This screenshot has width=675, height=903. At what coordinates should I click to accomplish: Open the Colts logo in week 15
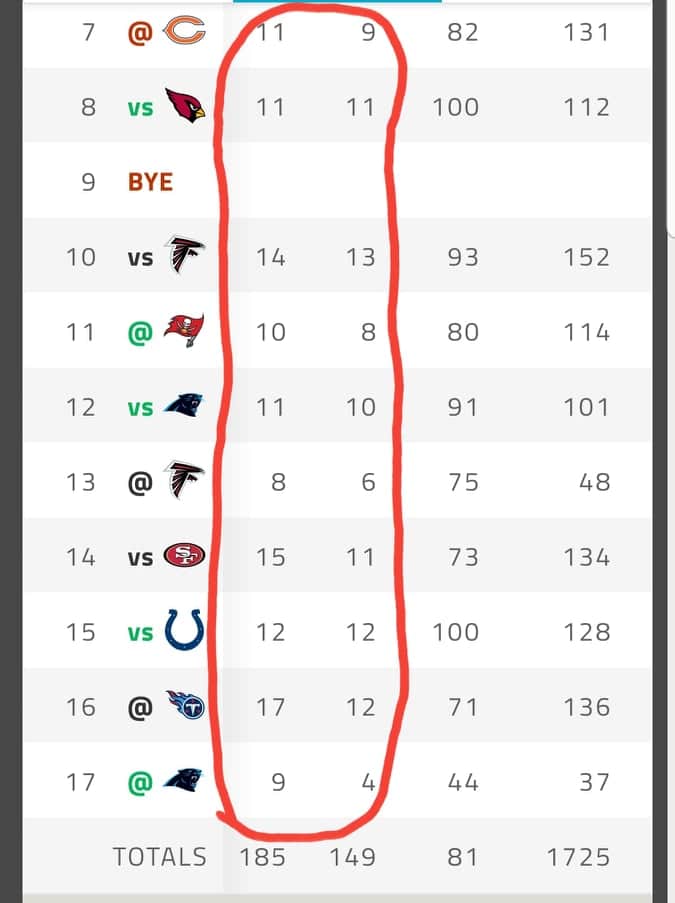point(184,630)
